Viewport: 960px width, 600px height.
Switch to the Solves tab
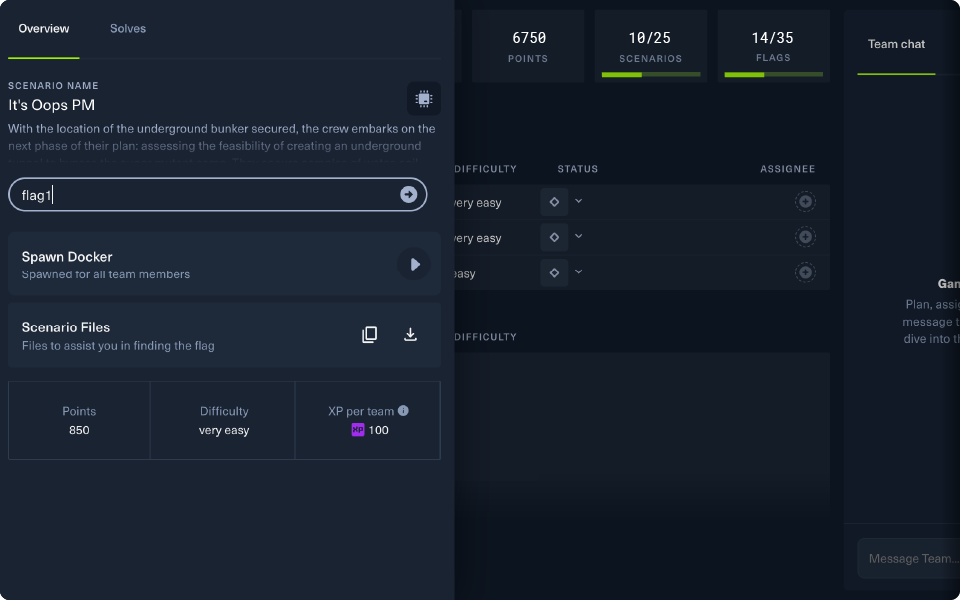(x=128, y=29)
